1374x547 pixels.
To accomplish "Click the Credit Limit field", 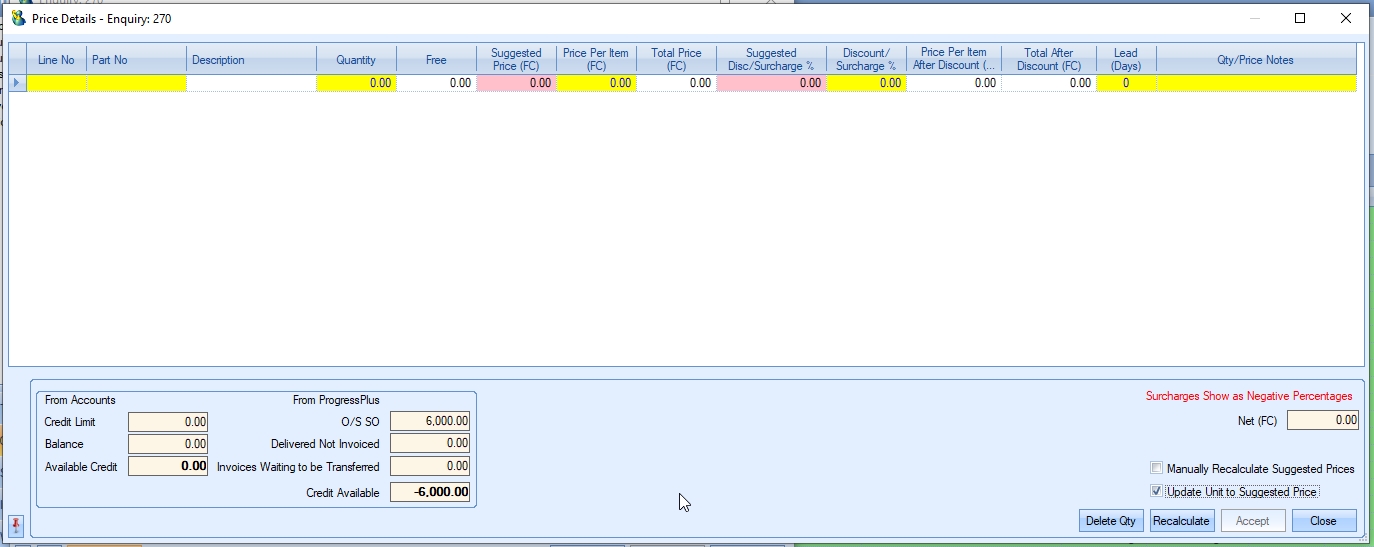I will click(168, 422).
